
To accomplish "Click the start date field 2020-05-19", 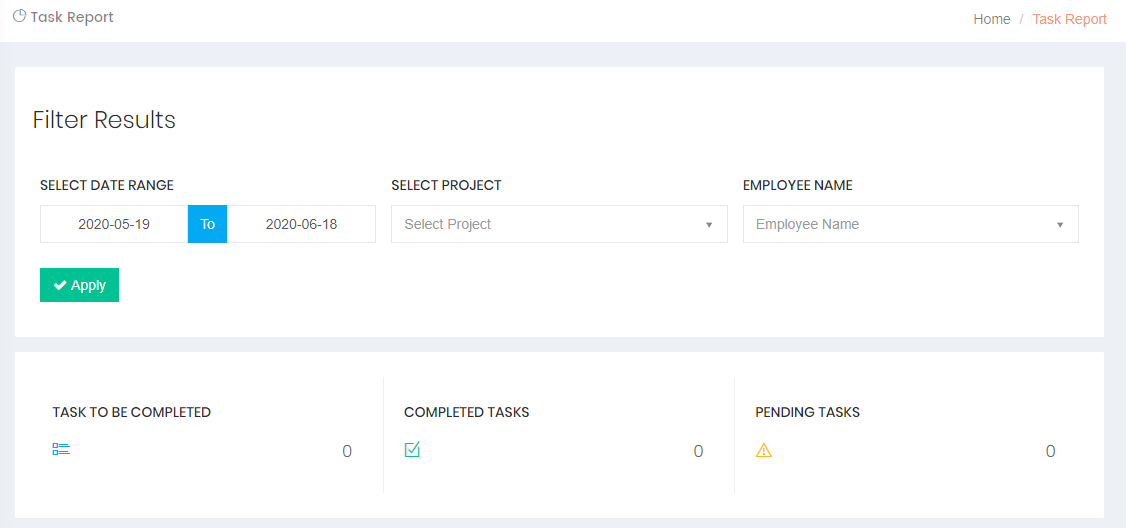I will click(114, 224).
